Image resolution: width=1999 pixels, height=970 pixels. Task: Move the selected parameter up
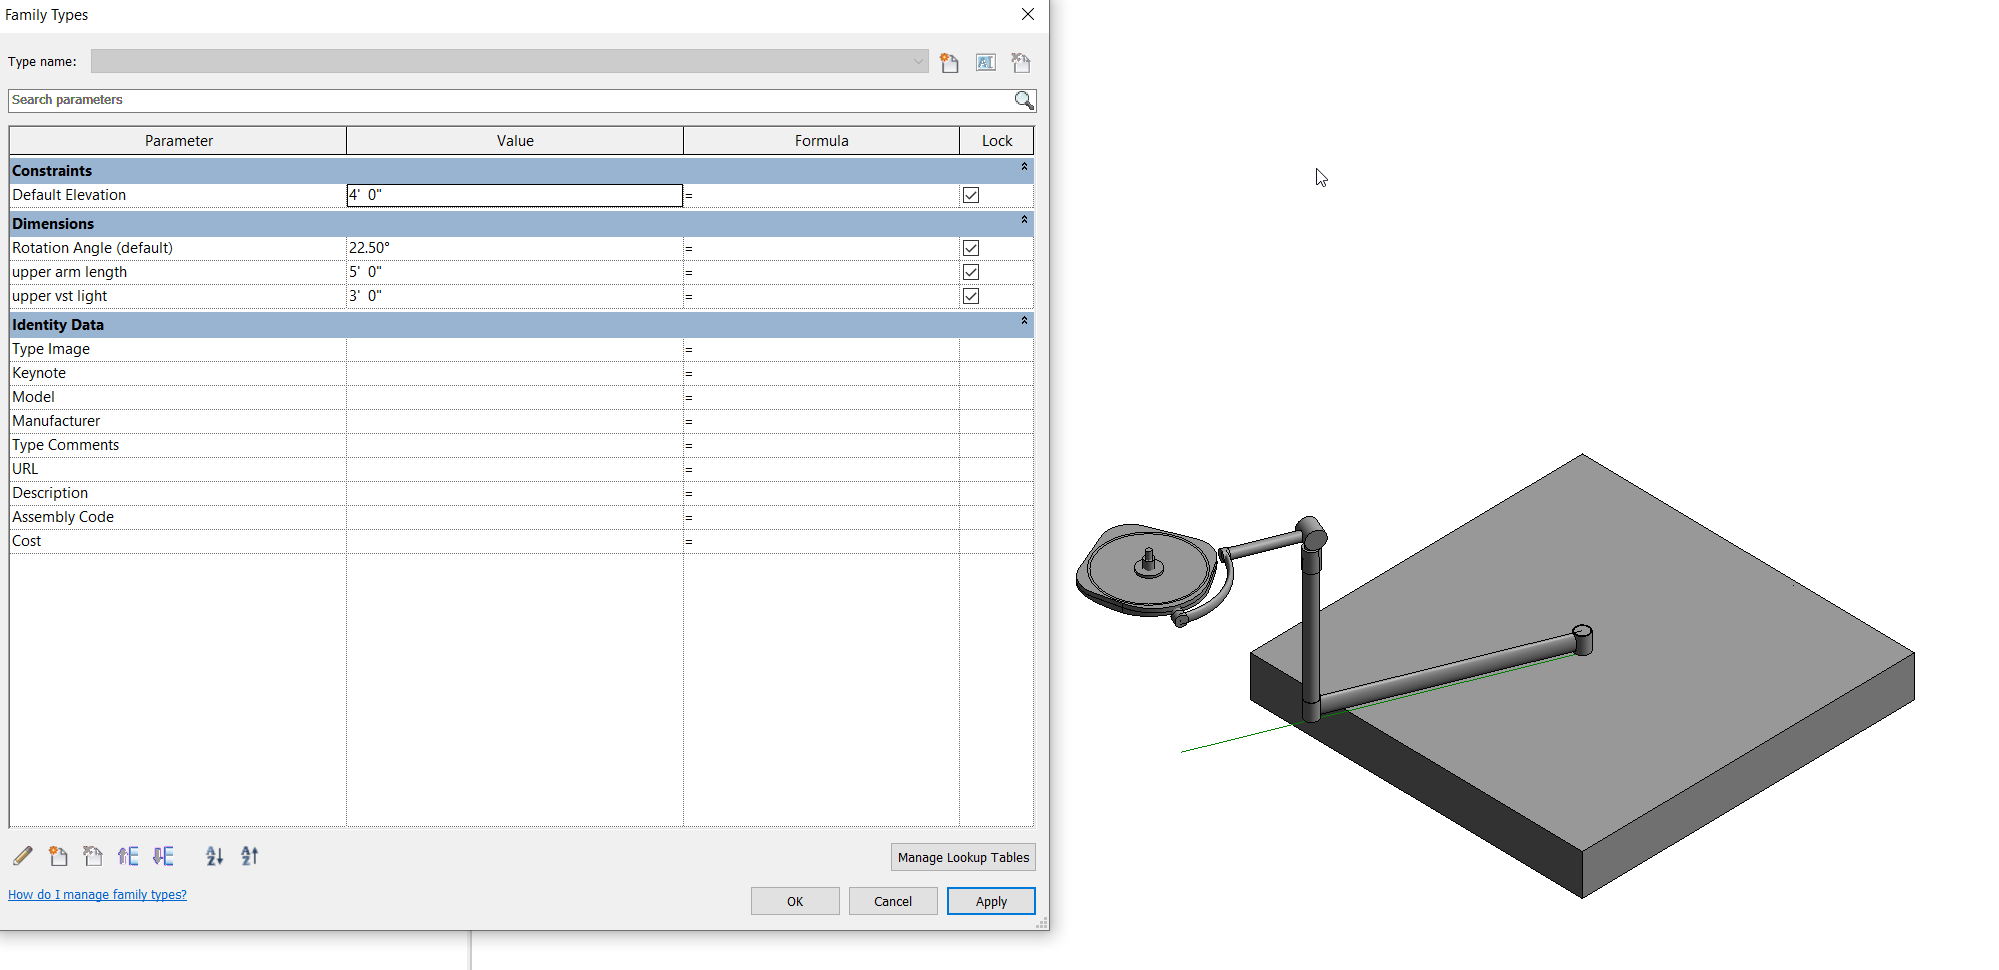[128, 856]
